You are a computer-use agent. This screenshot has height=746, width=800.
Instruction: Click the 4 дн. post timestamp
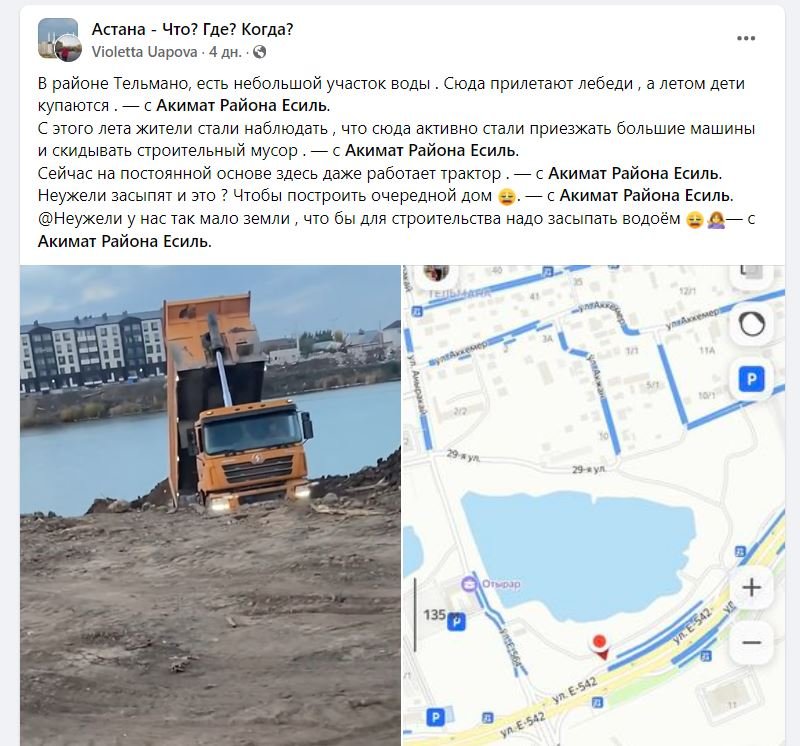pyautogui.click(x=225, y=52)
